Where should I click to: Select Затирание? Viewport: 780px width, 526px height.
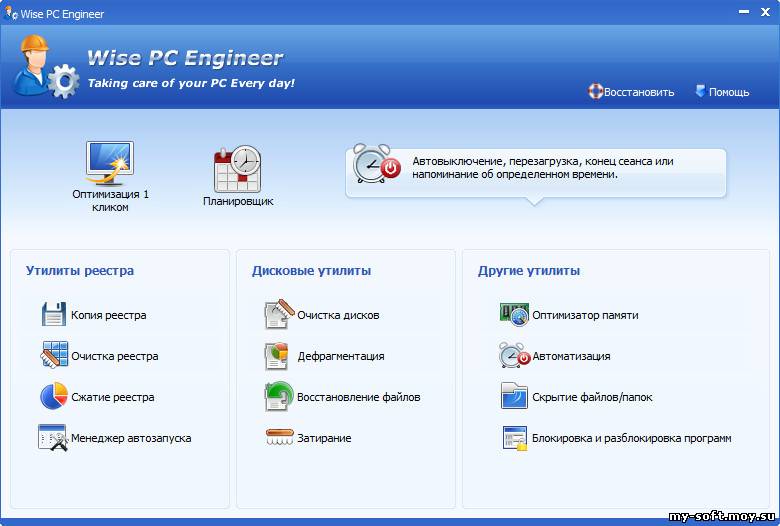324,438
